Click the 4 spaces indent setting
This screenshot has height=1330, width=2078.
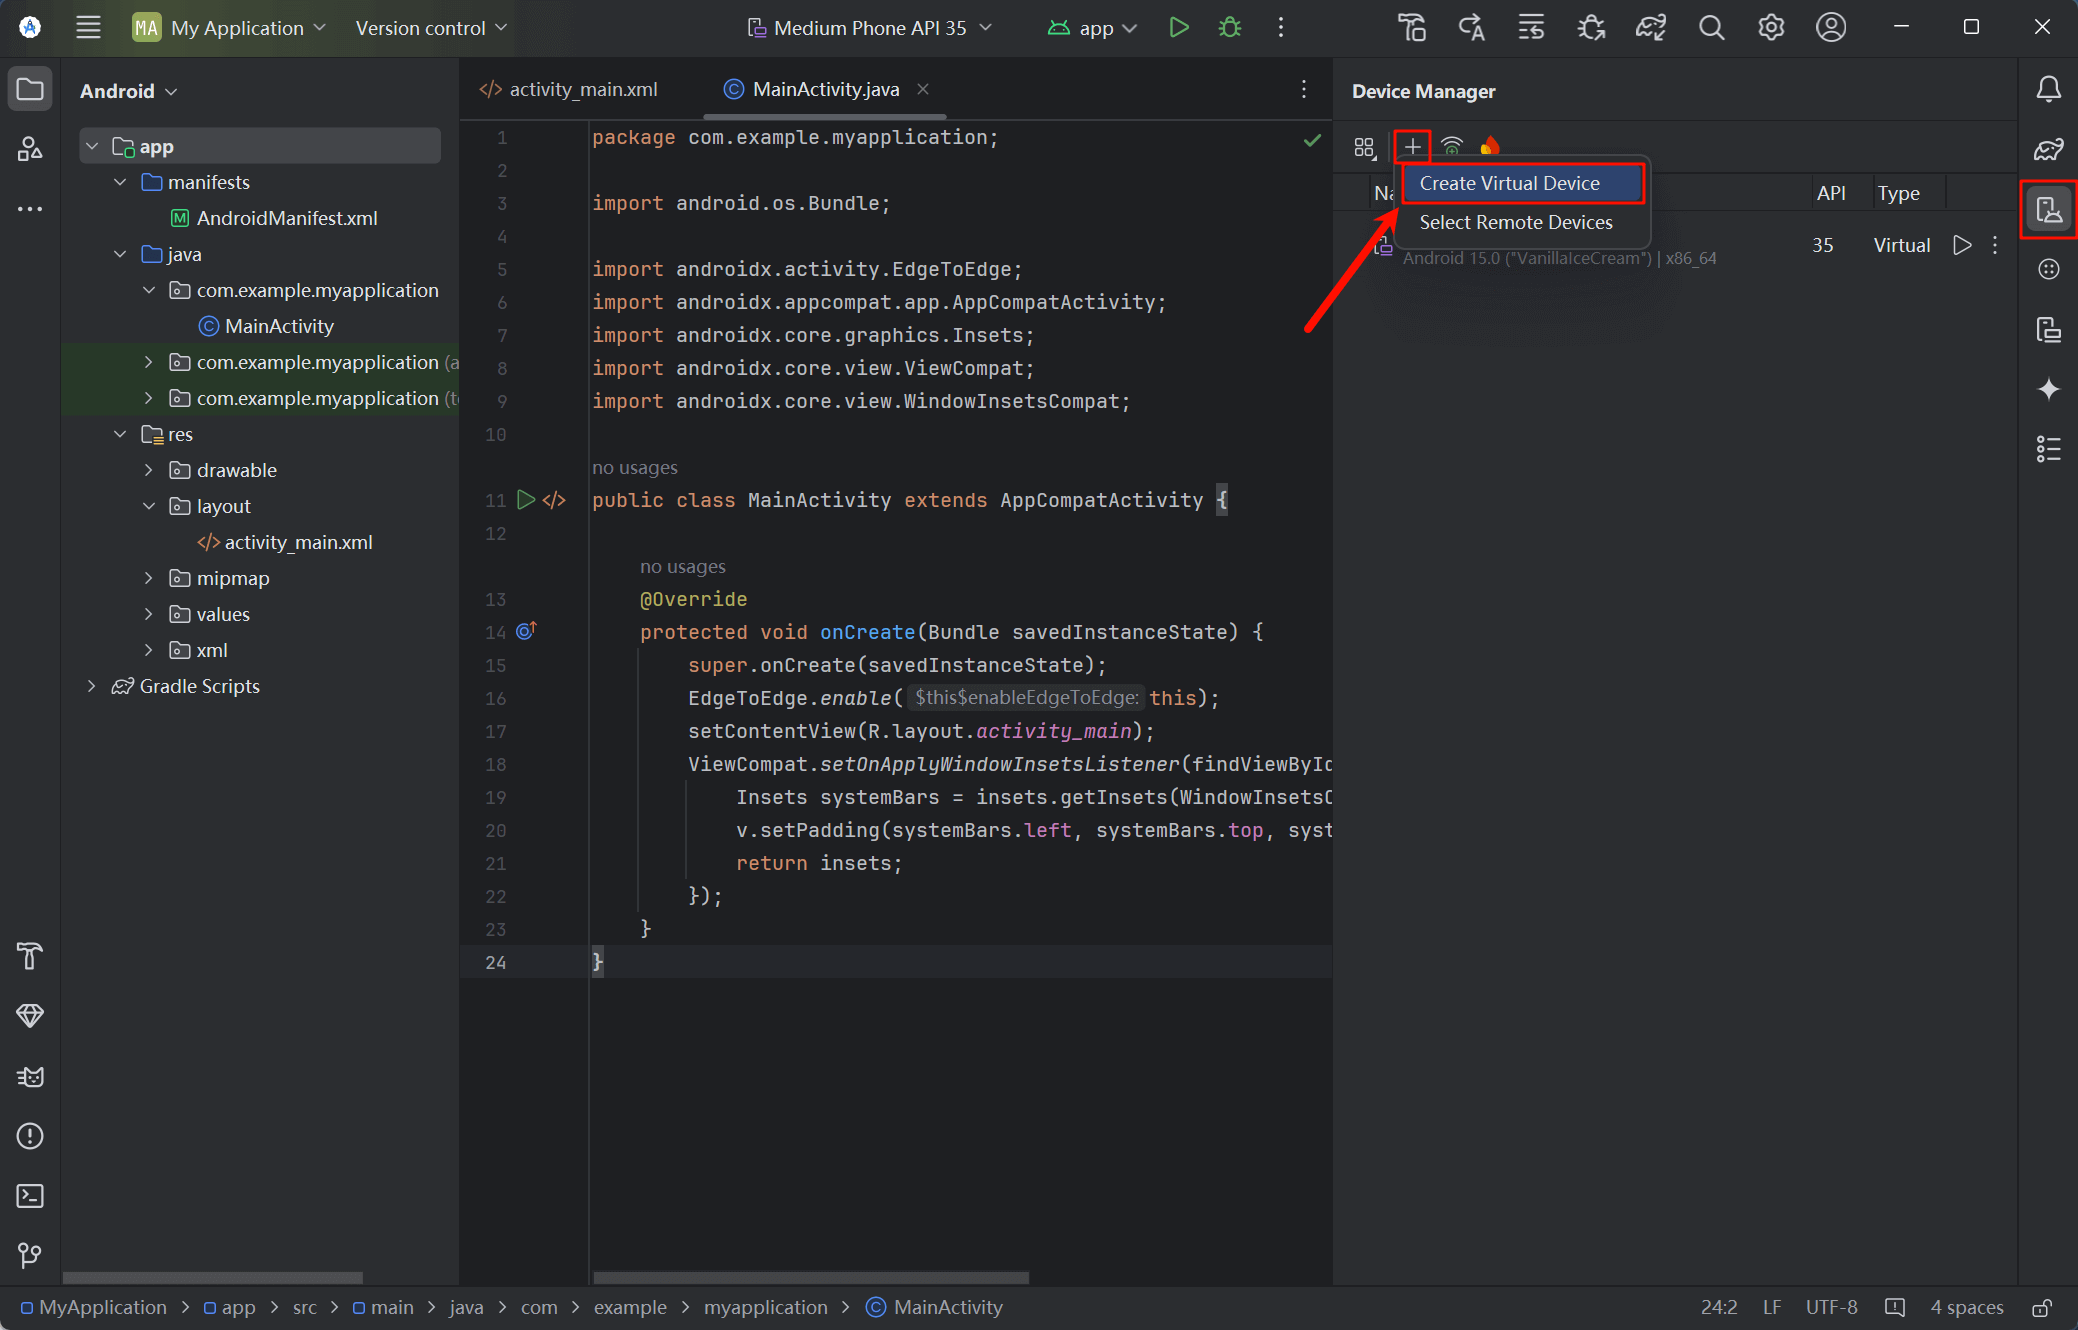pyautogui.click(x=1966, y=1307)
